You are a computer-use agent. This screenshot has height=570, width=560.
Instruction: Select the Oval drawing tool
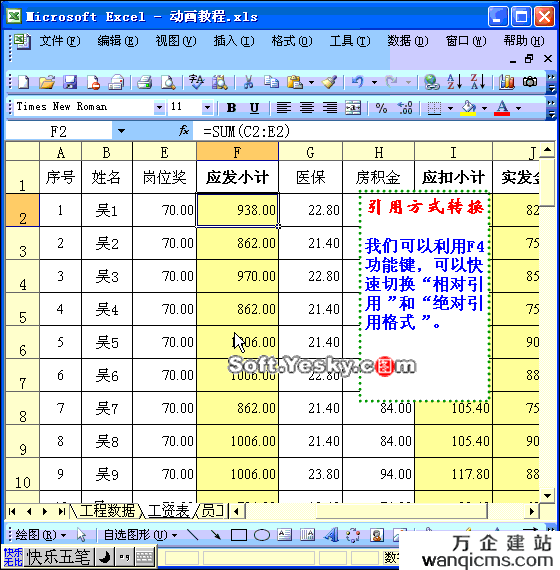(261, 535)
